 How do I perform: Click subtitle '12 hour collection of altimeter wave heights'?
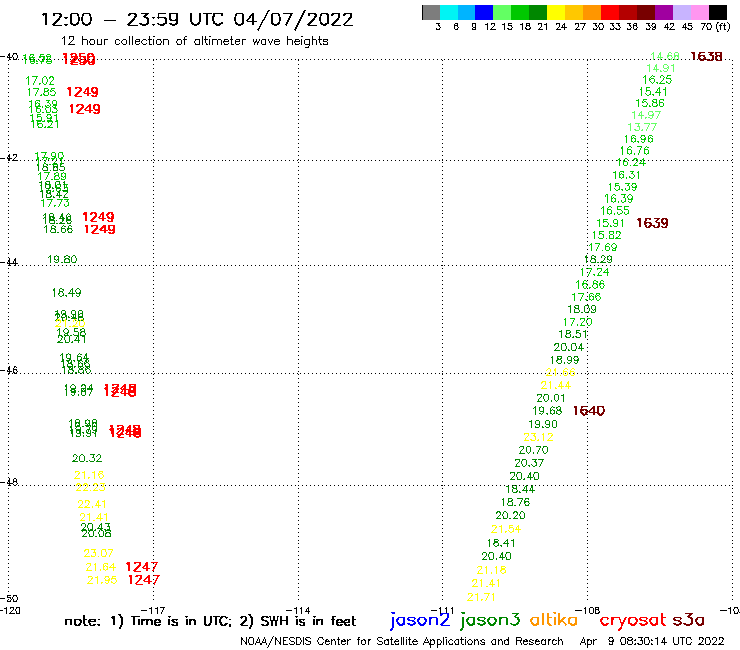coord(194,41)
